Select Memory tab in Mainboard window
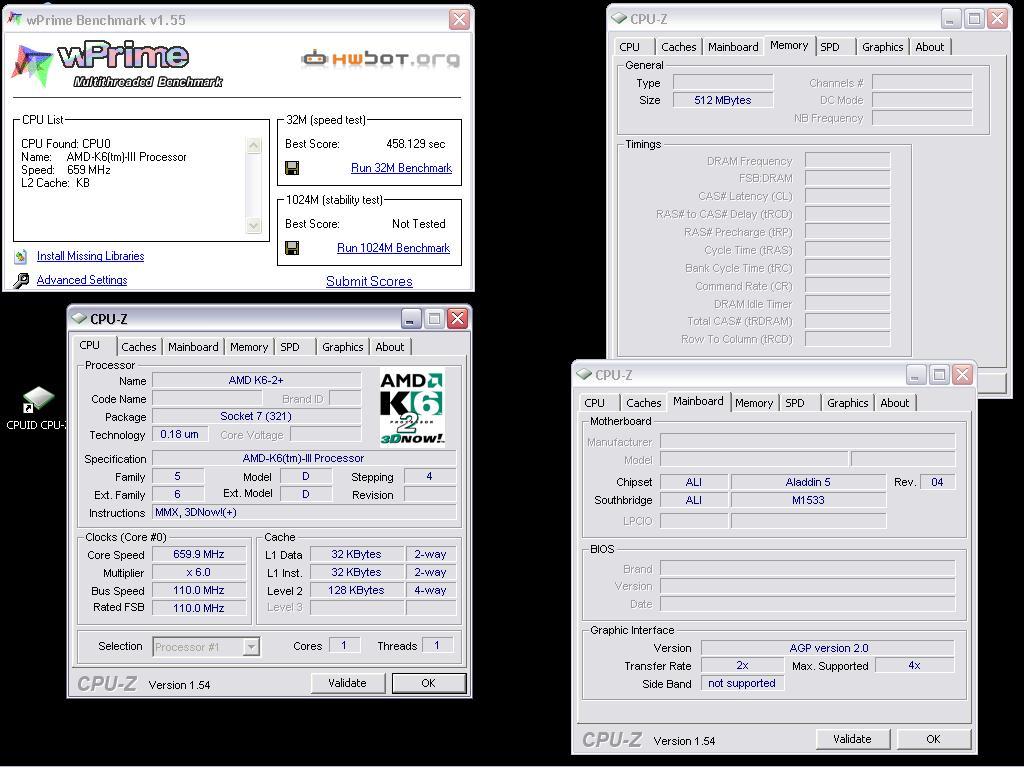This screenshot has height=768, width=1024. coord(754,403)
